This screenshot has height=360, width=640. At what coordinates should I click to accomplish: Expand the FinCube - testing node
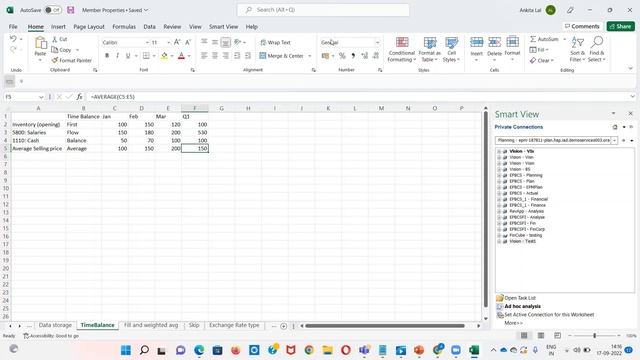(x=499, y=236)
